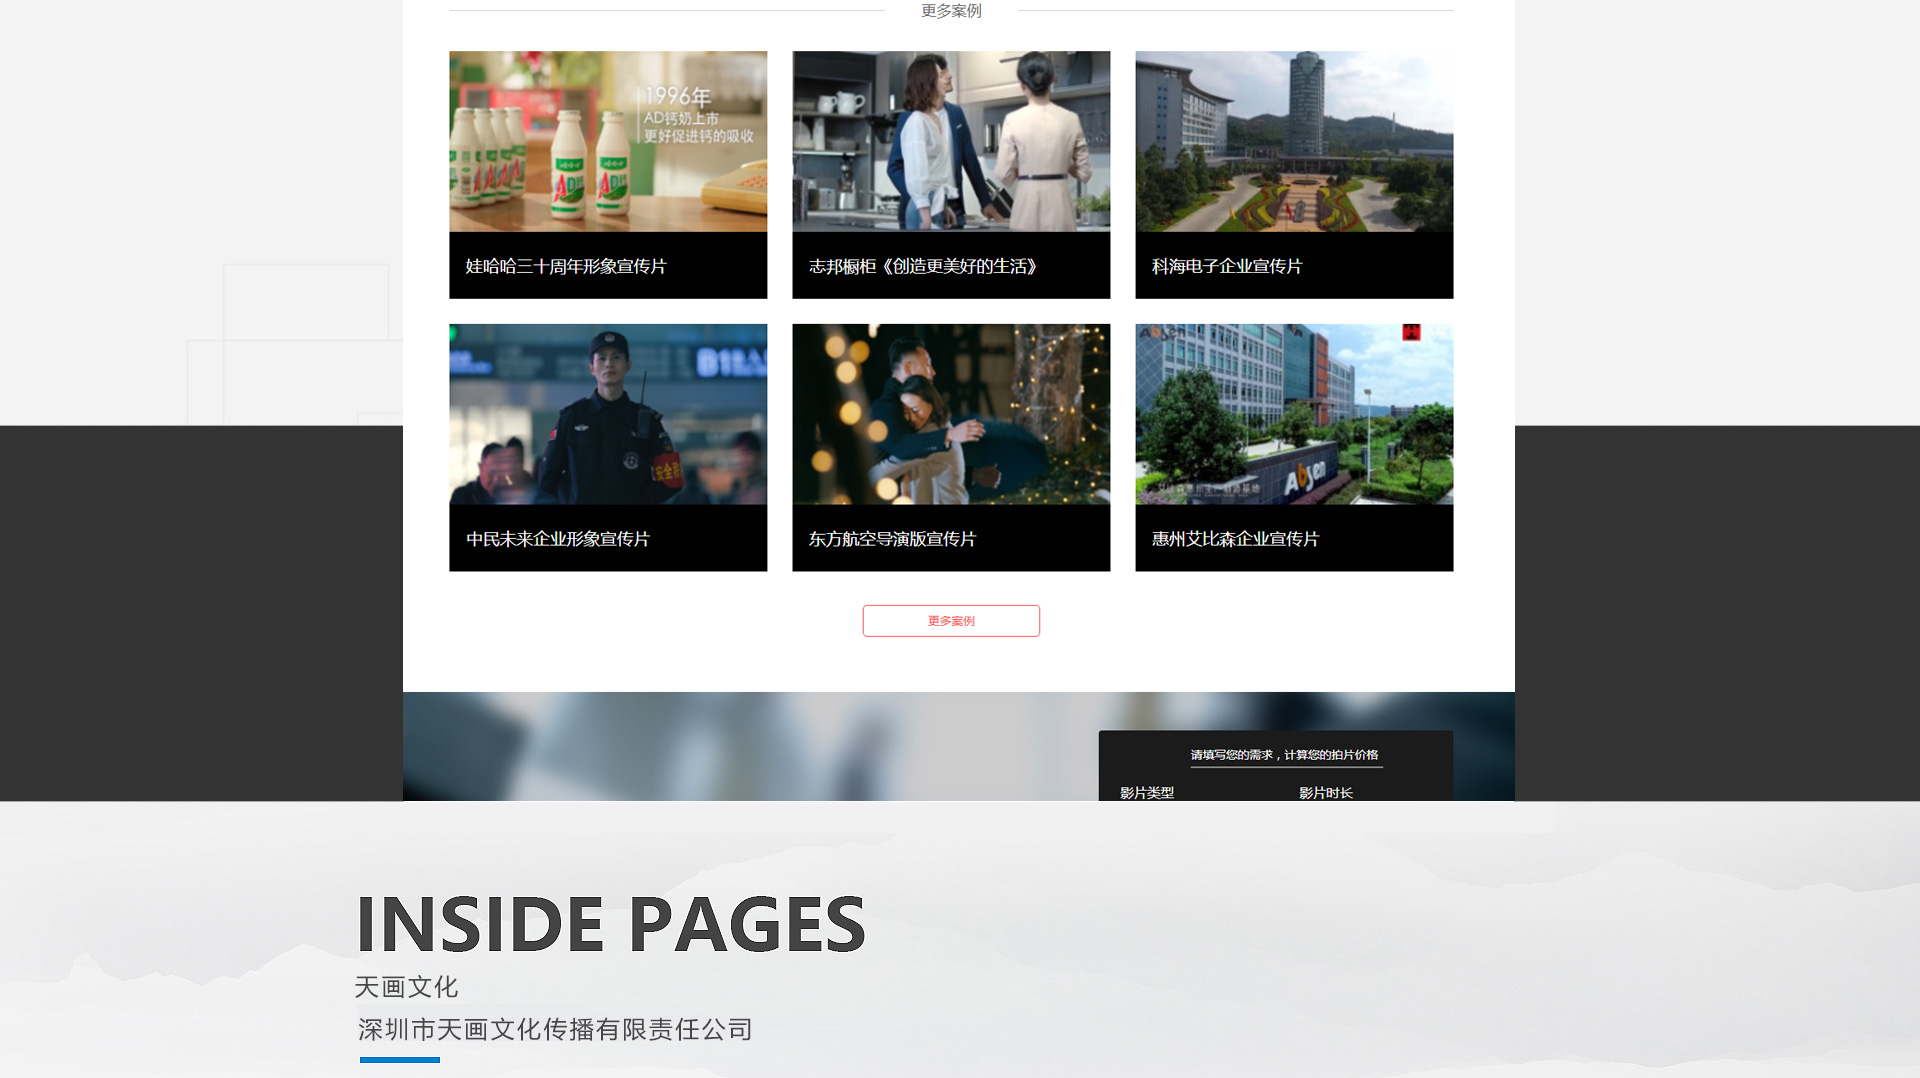Open the 娃哈哈 AD钙奶 bottles thumbnail
Screen dimensions: 1920x1078
tap(608, 141)
